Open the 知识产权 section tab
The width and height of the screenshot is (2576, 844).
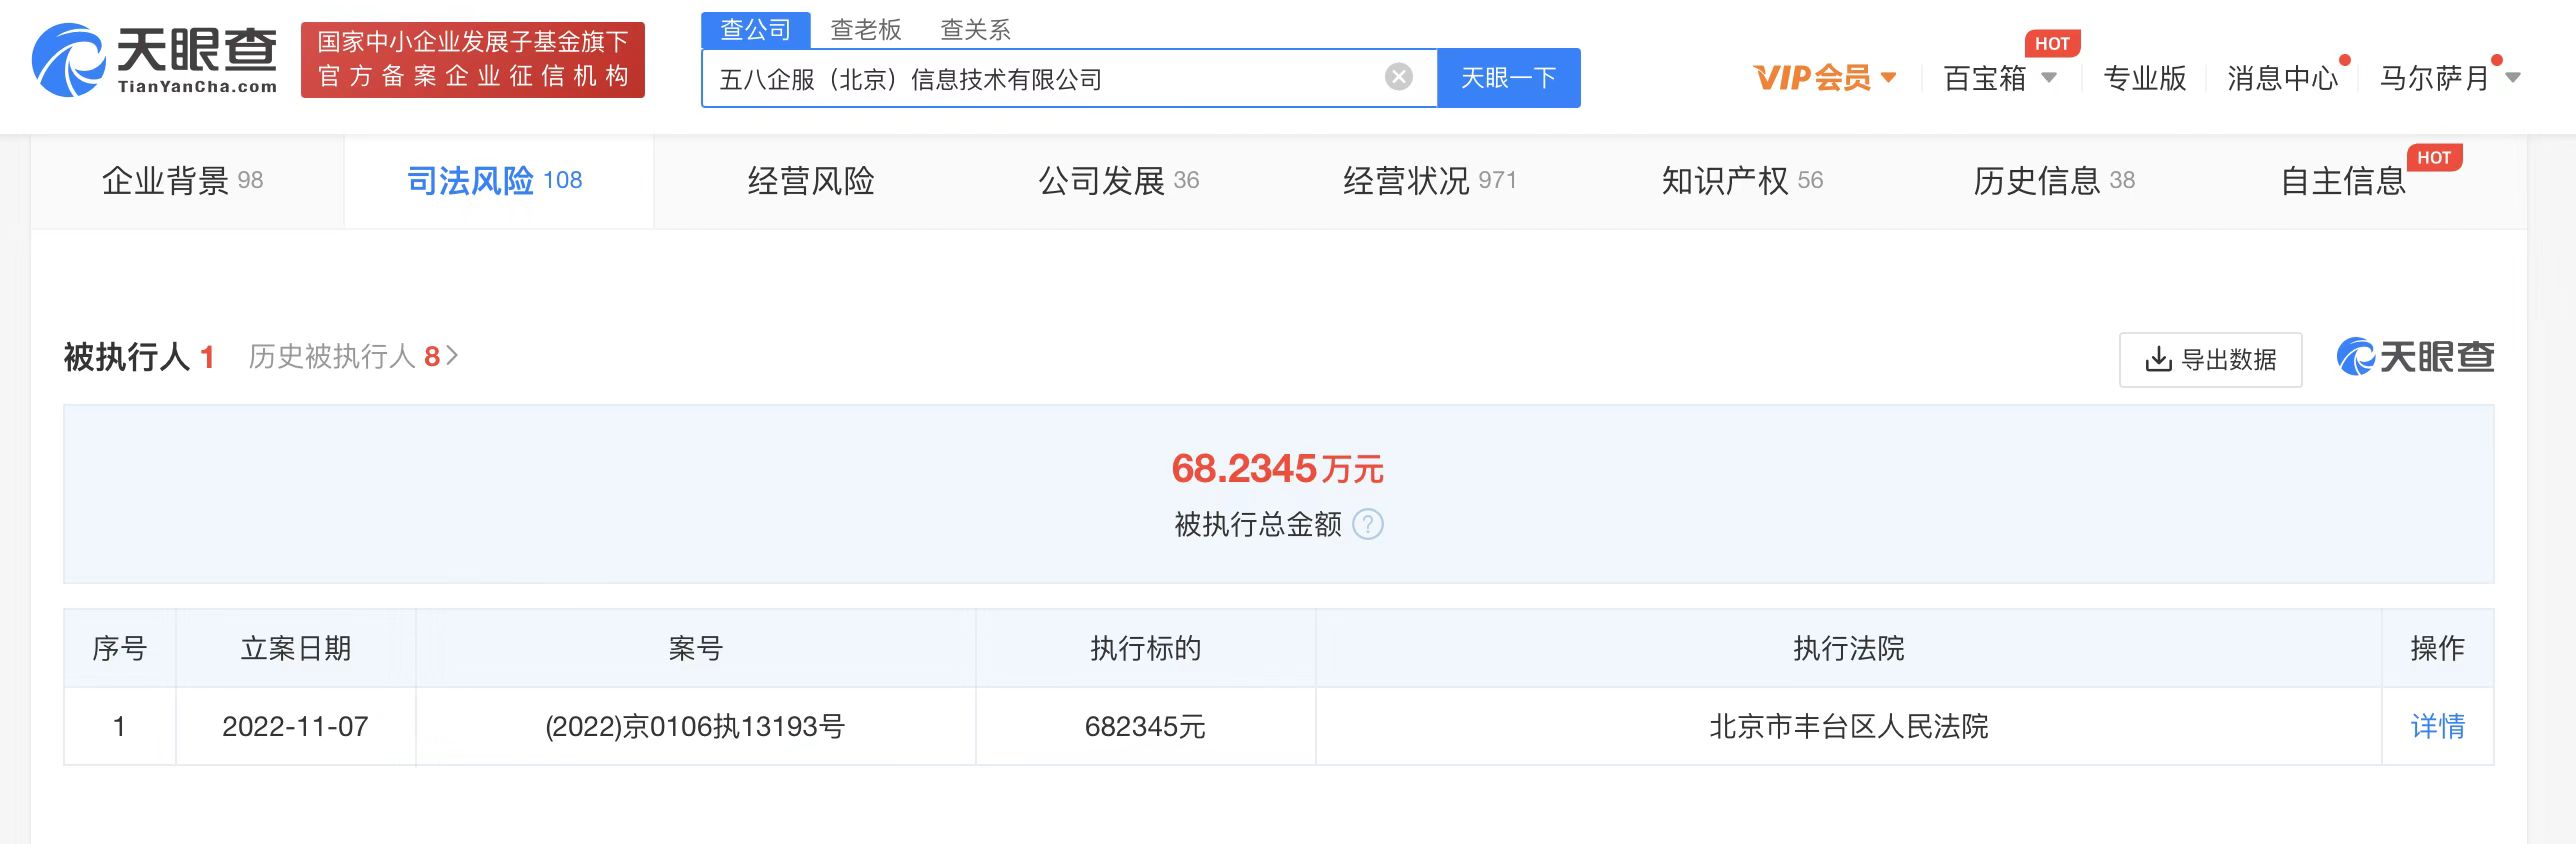coord(1741,181)
